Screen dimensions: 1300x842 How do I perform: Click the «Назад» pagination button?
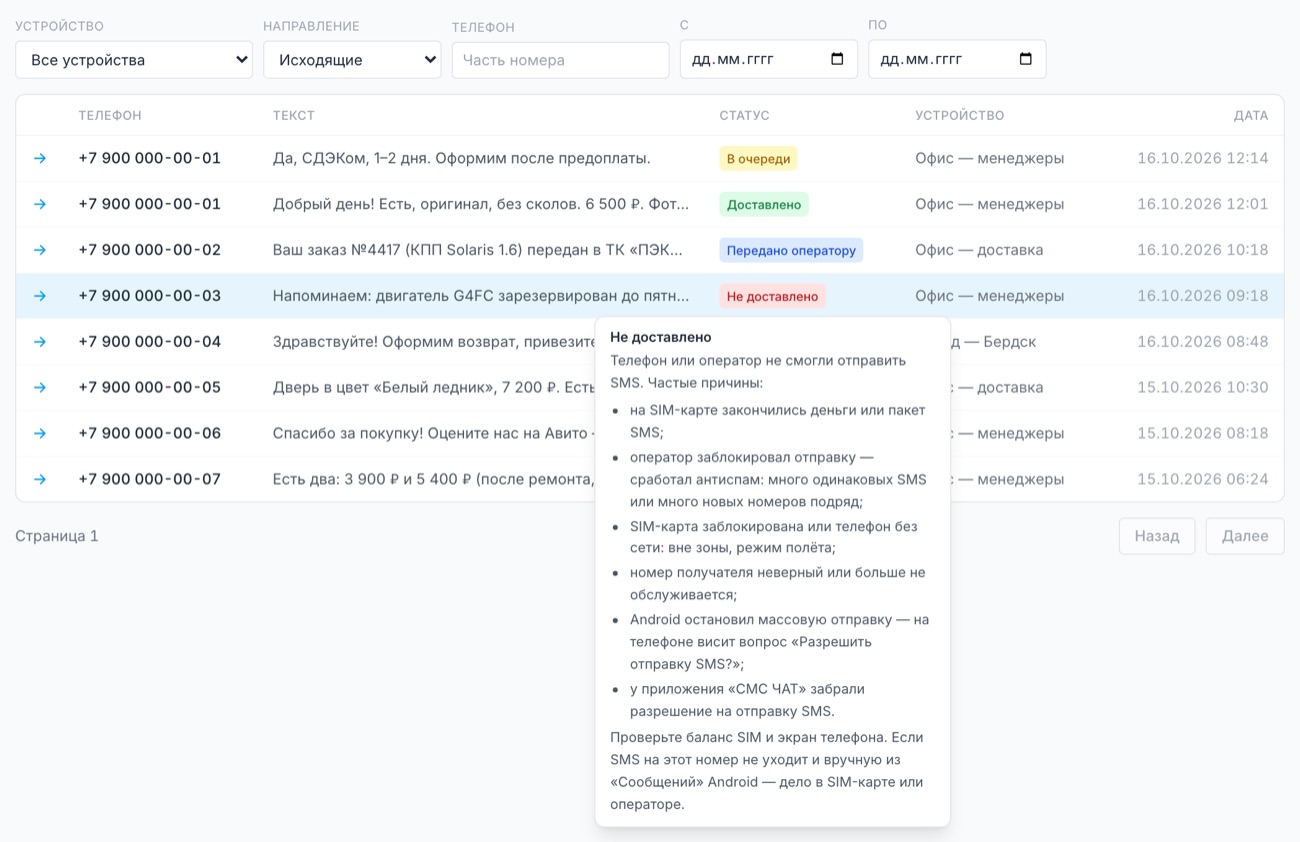click(1157, 536)
